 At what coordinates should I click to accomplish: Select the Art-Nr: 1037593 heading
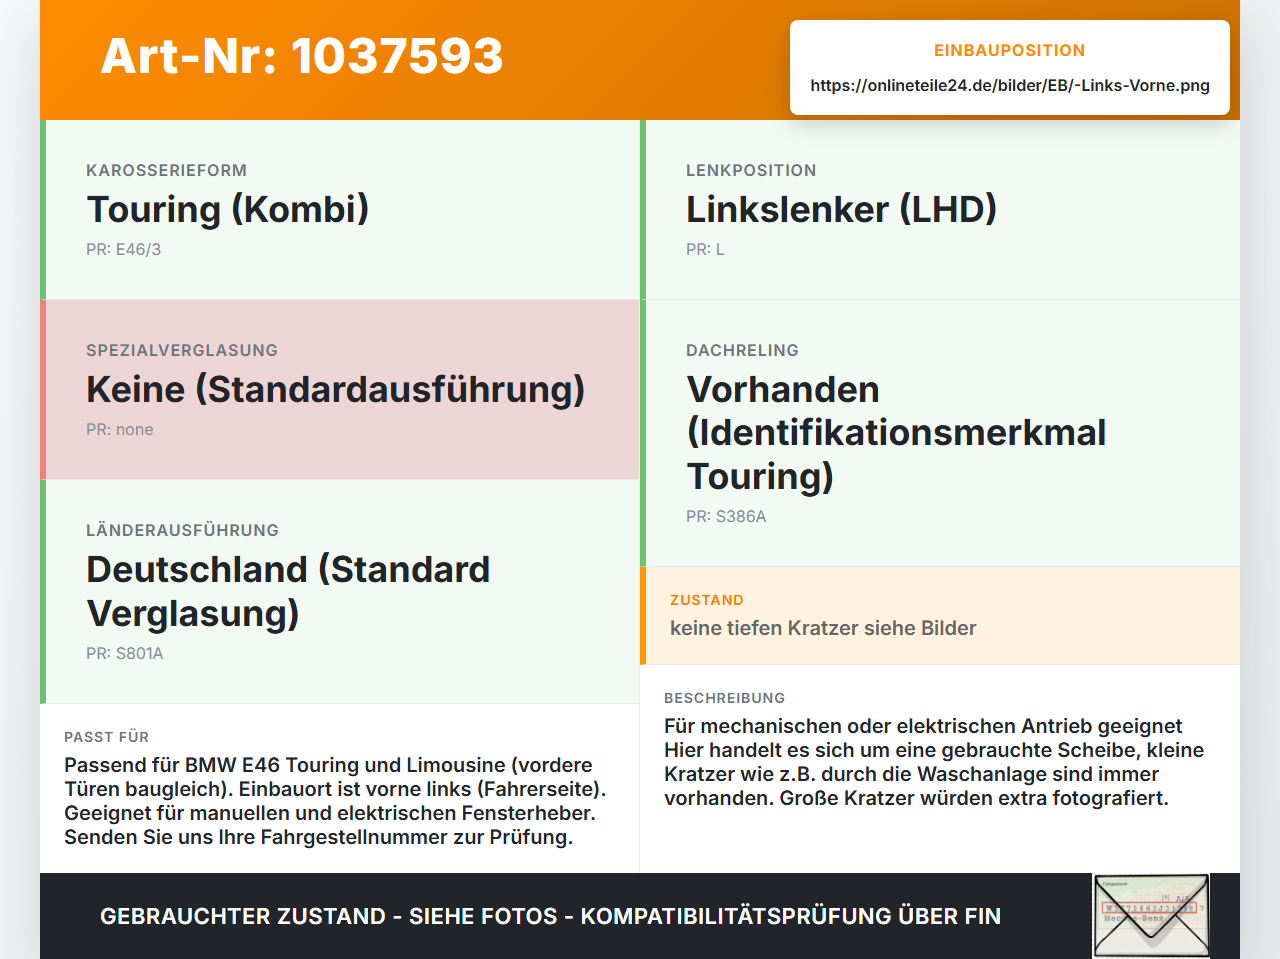302,56
